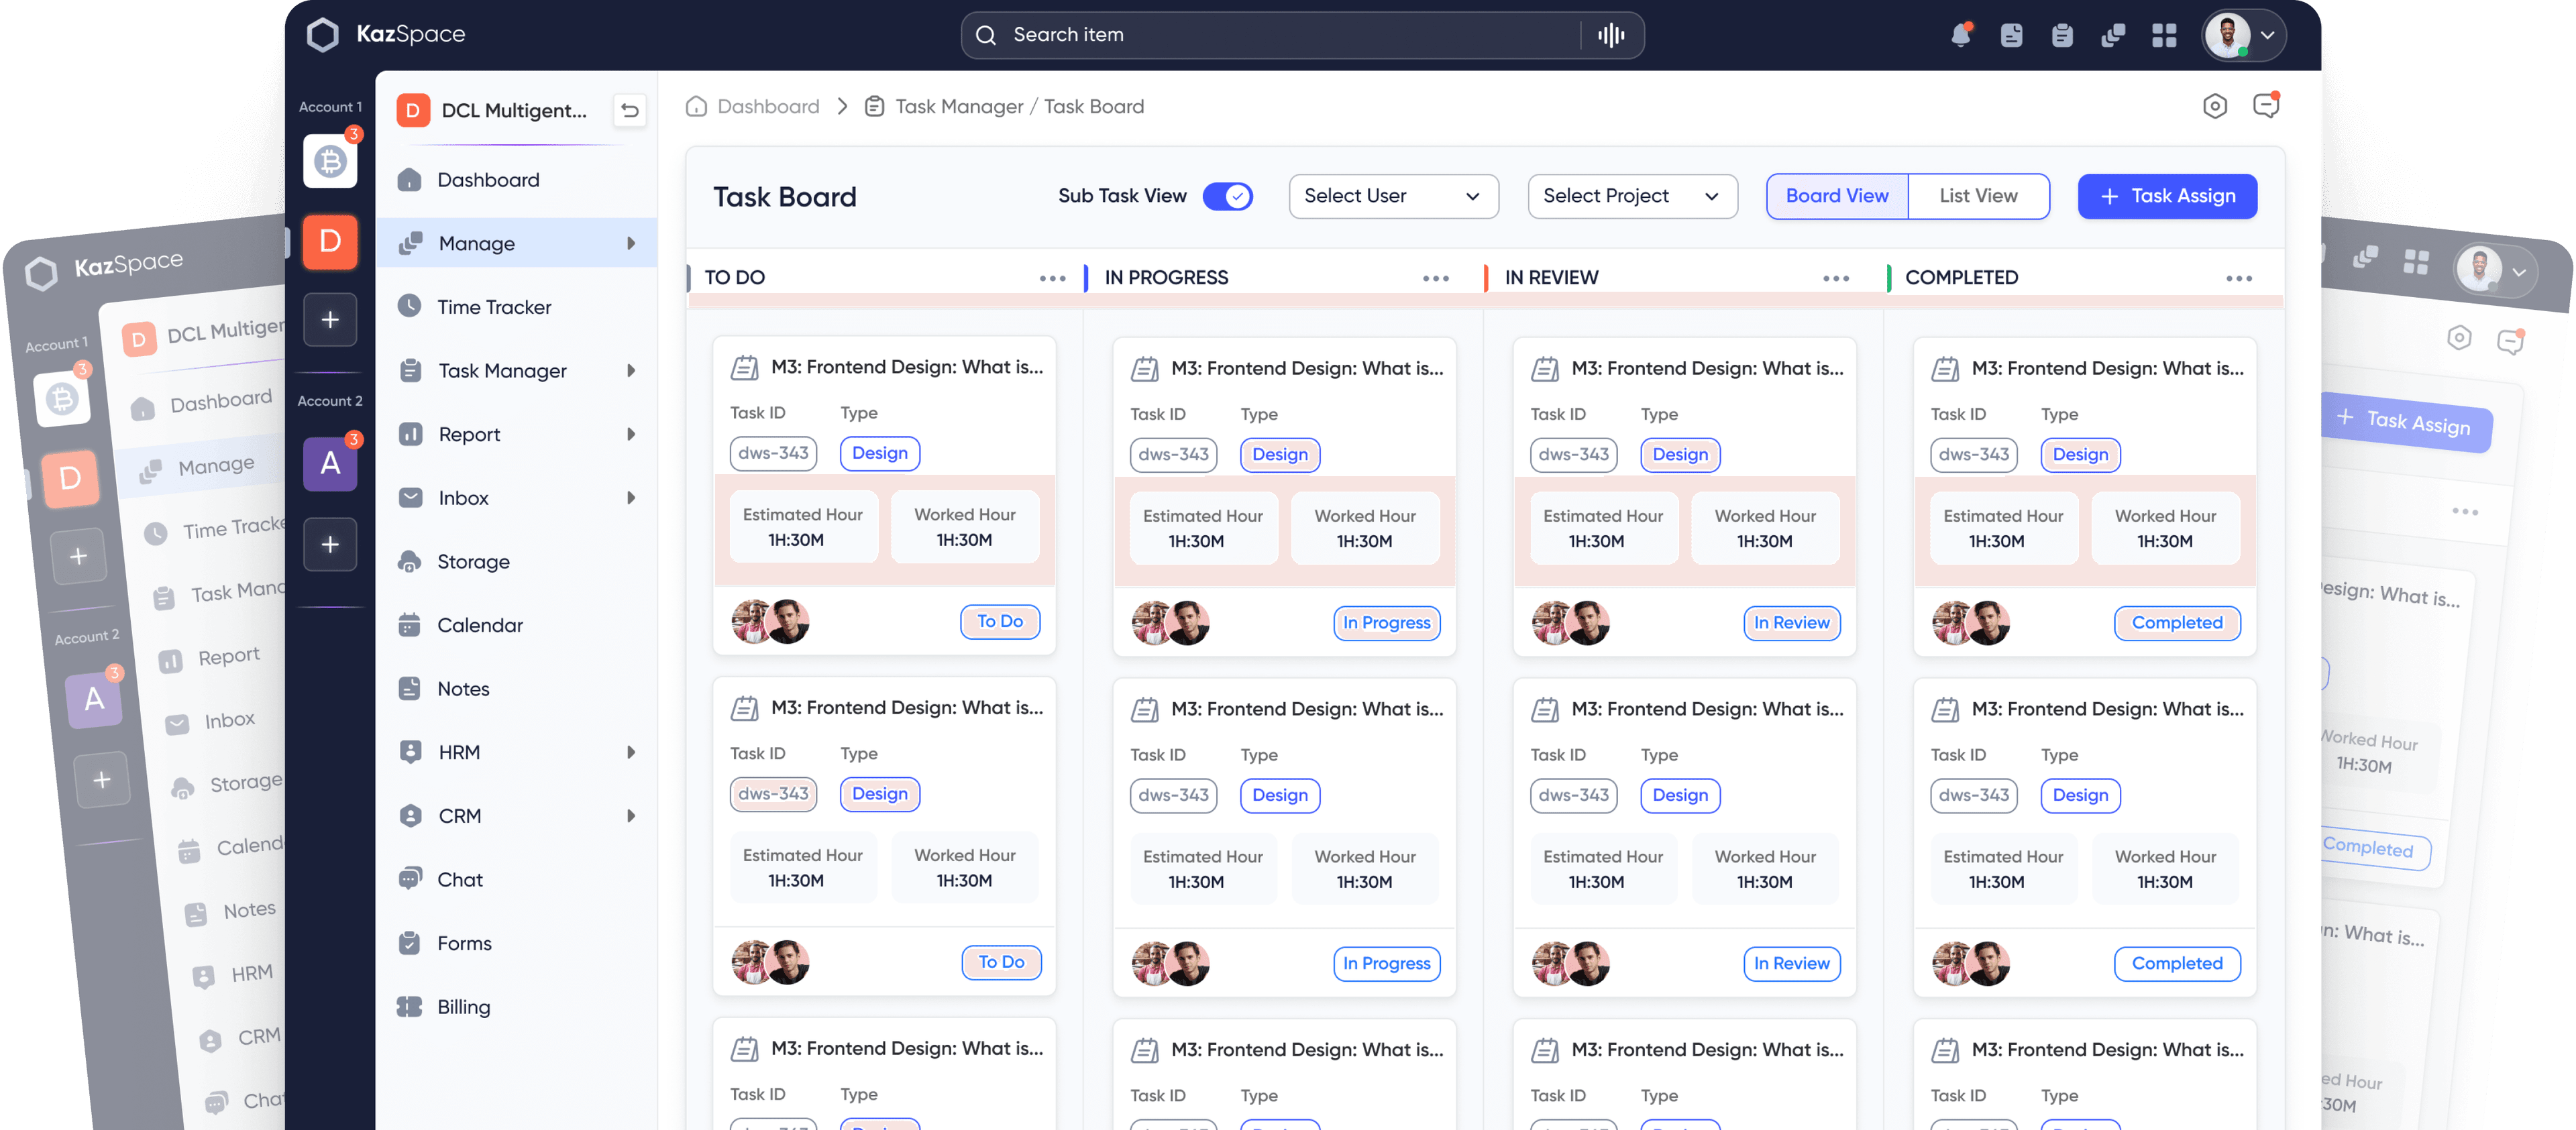
Task: Click the task icon on first TO DO card
Action: point(745,368)
